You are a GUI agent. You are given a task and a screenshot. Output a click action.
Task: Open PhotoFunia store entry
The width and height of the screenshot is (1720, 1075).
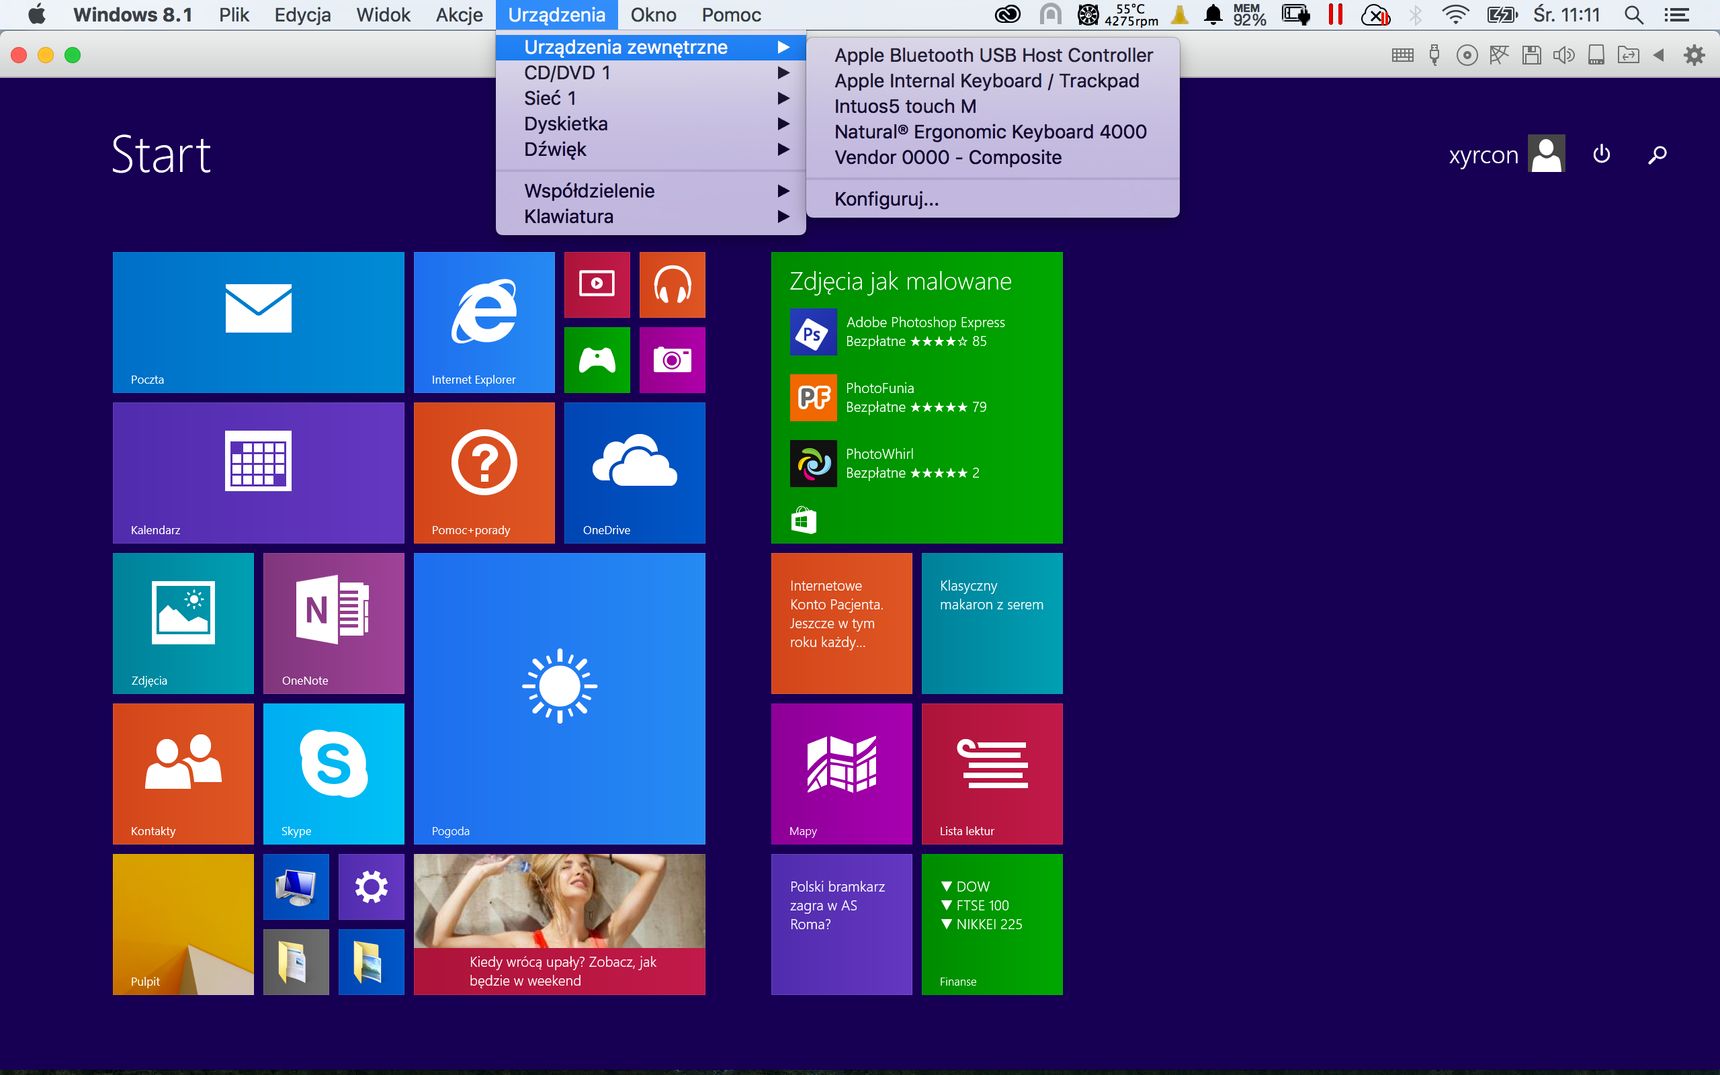[889, 397]
